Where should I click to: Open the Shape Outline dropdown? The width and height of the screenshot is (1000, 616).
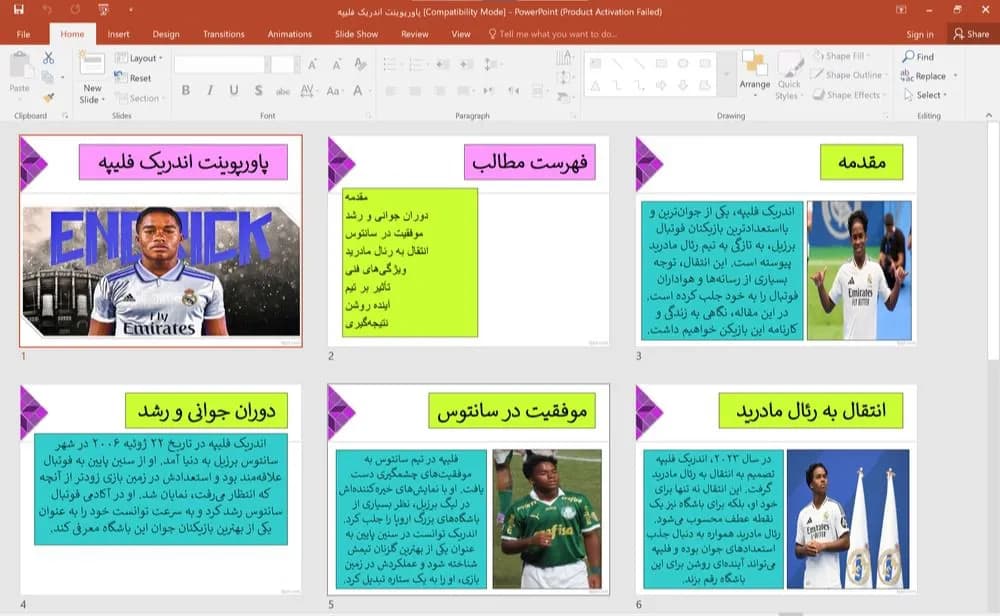pos(849,75)
